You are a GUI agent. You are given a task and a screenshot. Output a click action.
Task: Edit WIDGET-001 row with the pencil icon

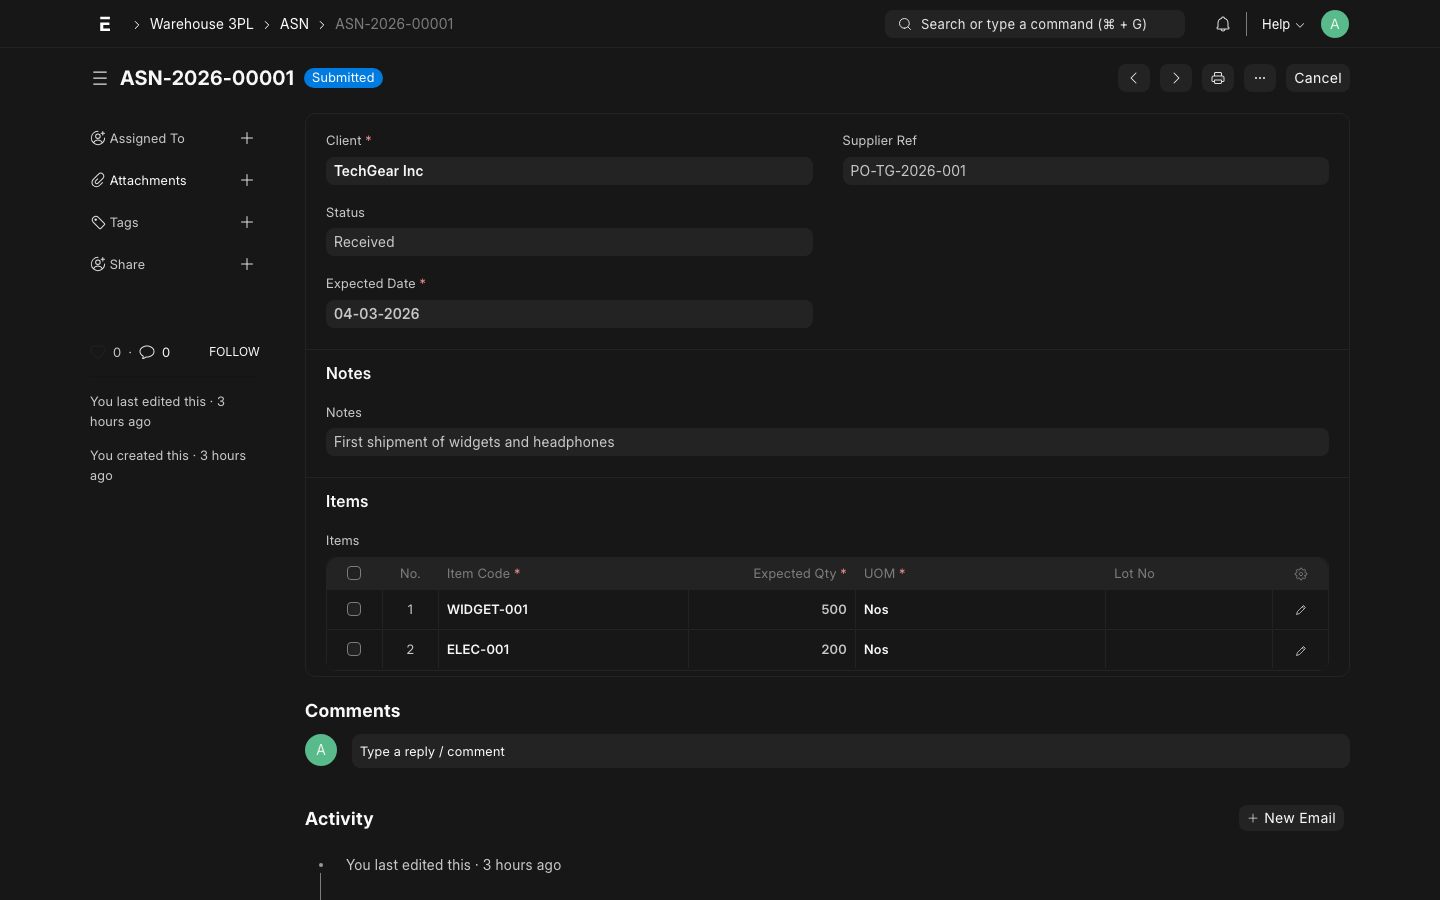(1300, 609)
